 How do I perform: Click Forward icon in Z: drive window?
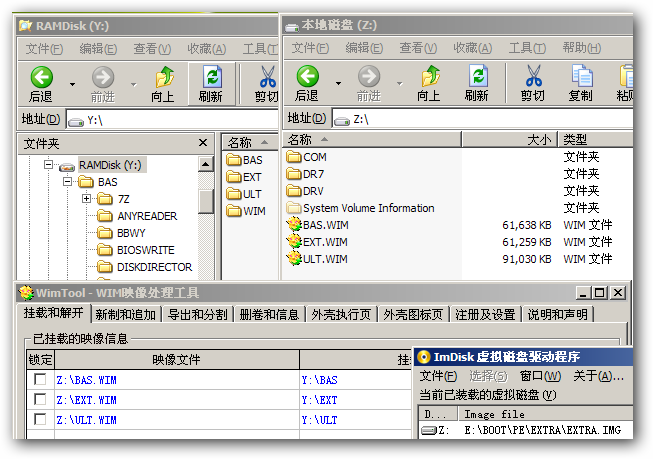[x=369, y=76]
